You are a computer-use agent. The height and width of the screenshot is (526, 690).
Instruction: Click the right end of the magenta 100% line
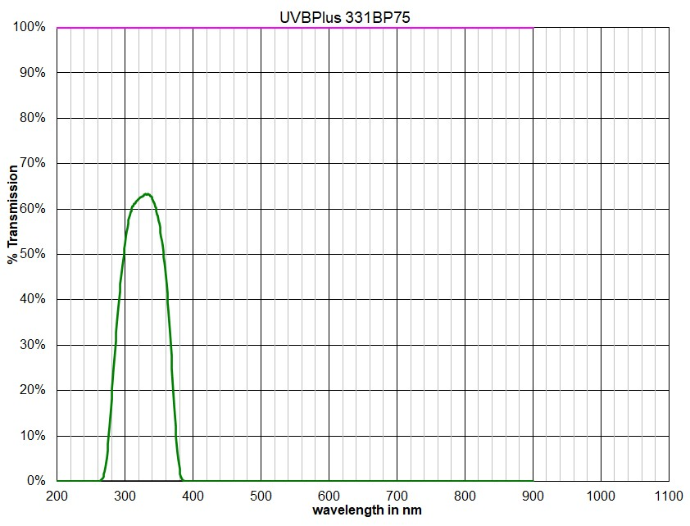click(531, 28)
